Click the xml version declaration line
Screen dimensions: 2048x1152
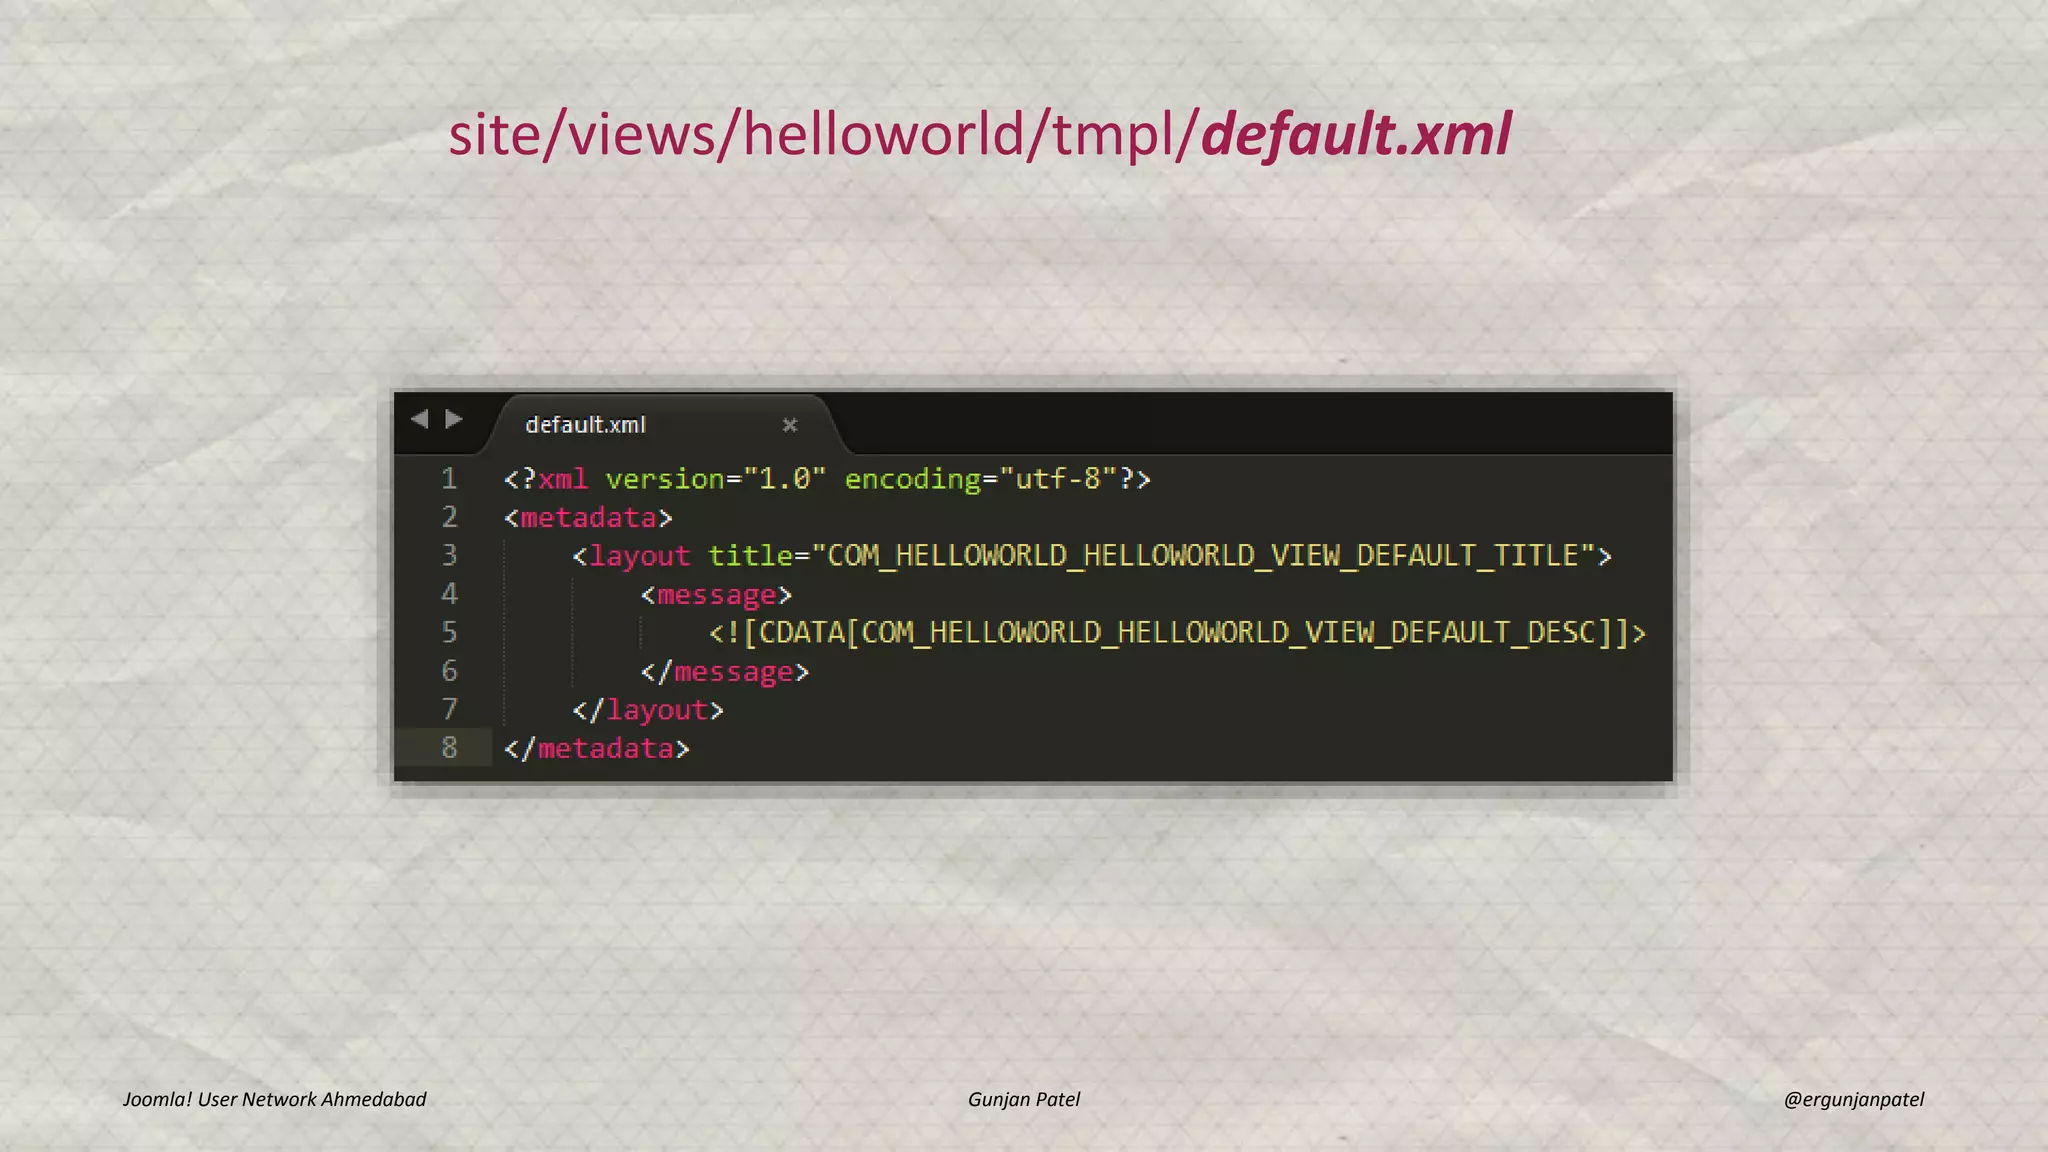[827, 479]
